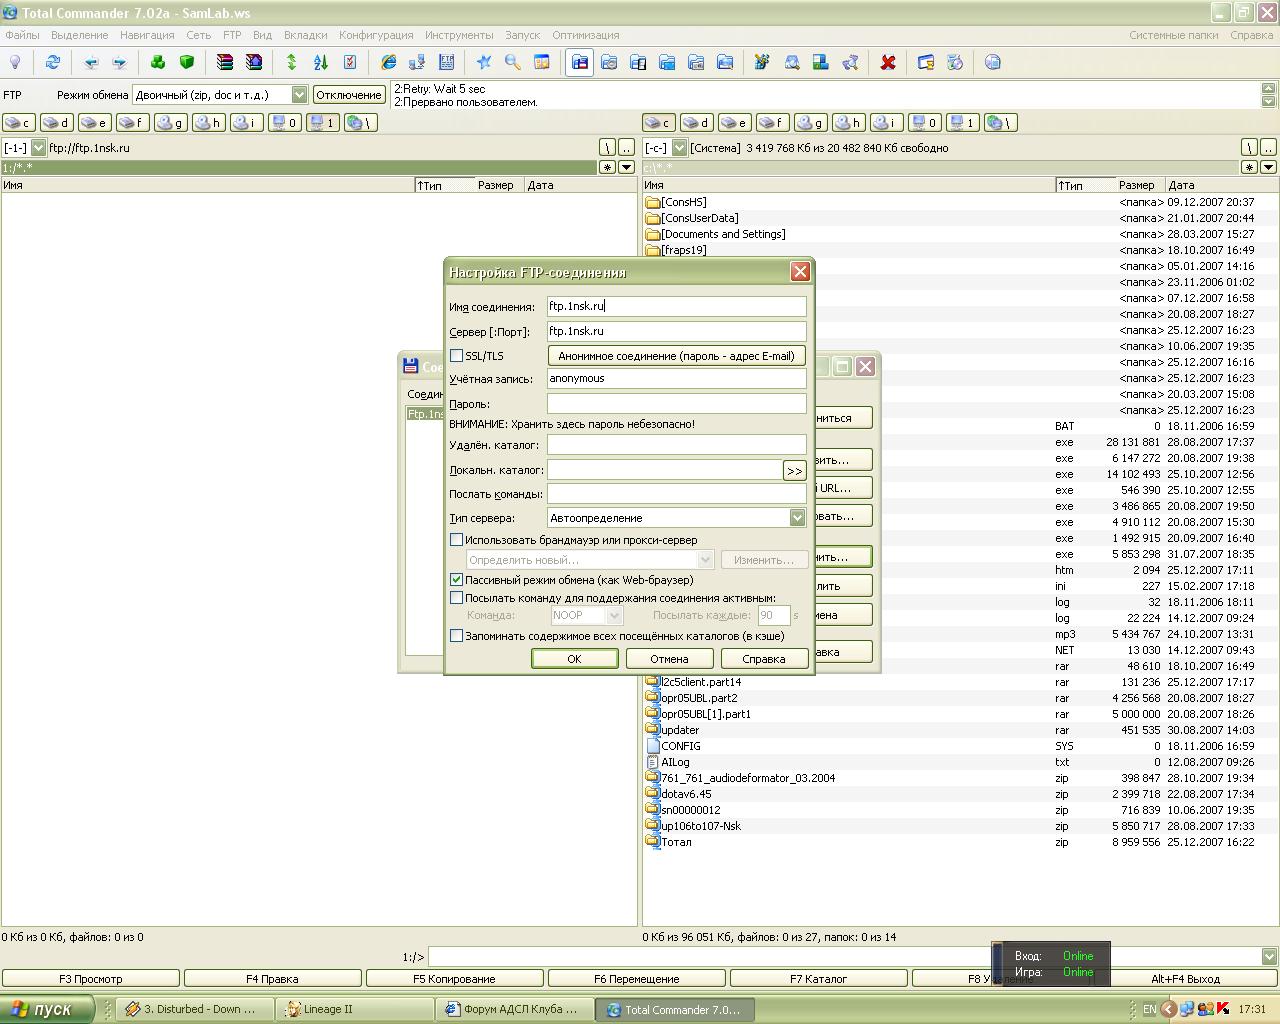The width and height of the screenshot is (1280, 1024).
Task: Go back using the left arrow toolbar icon
Action: [x=91, y=62]
